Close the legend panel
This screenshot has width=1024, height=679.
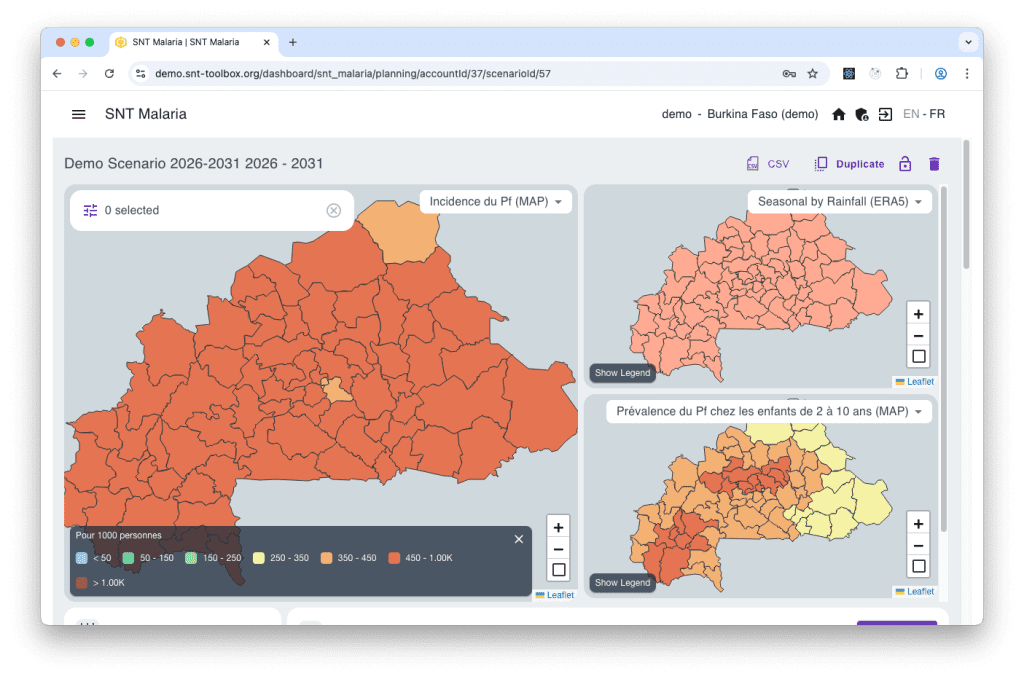coord(518,539)
